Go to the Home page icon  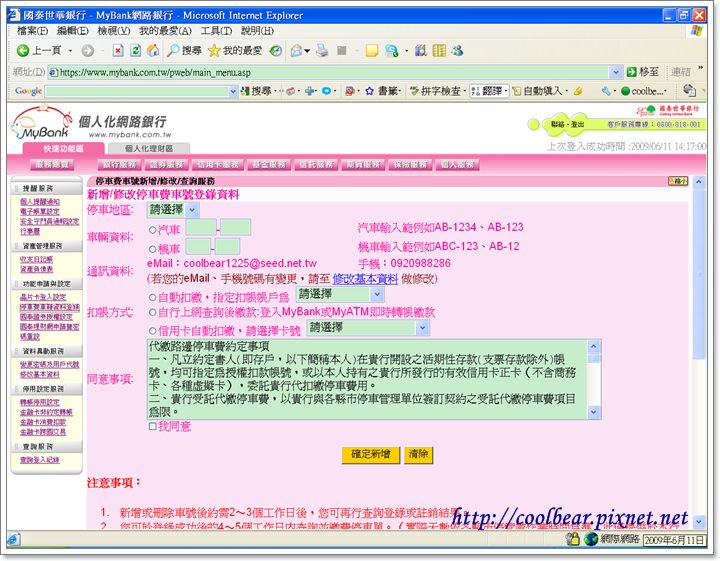152,50
